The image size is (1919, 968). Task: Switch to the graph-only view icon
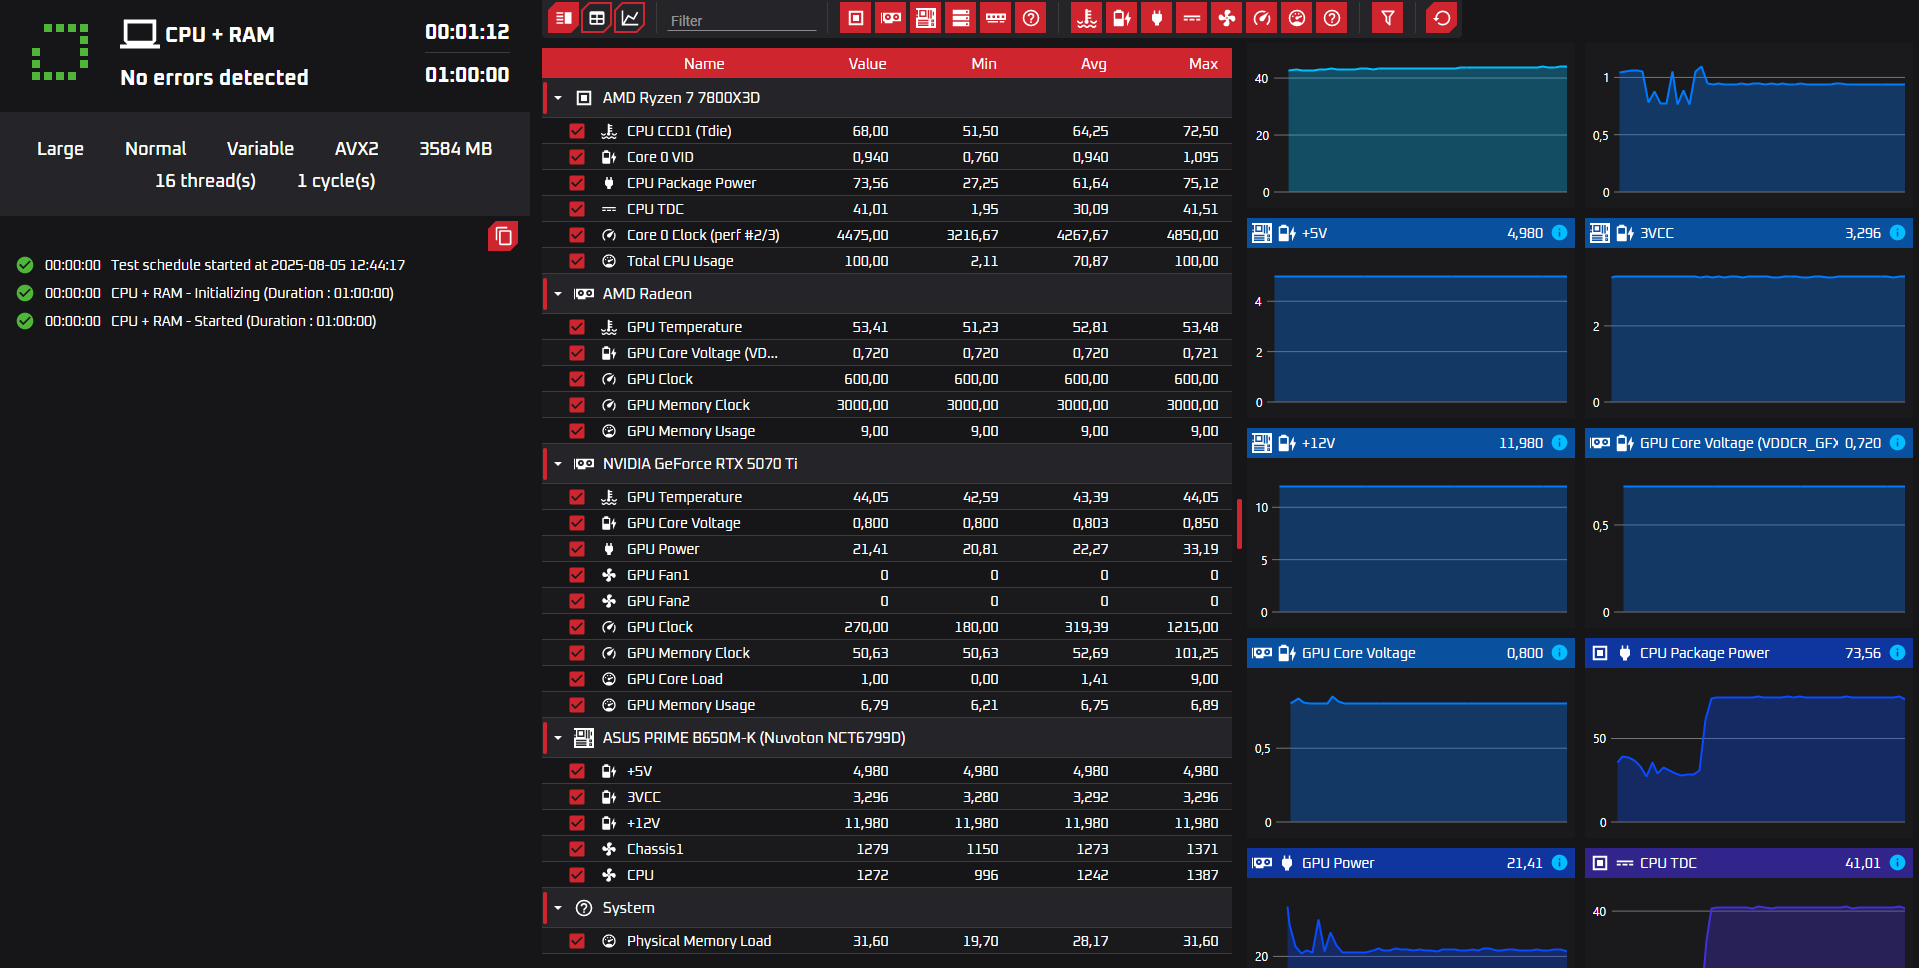point(630,18)
